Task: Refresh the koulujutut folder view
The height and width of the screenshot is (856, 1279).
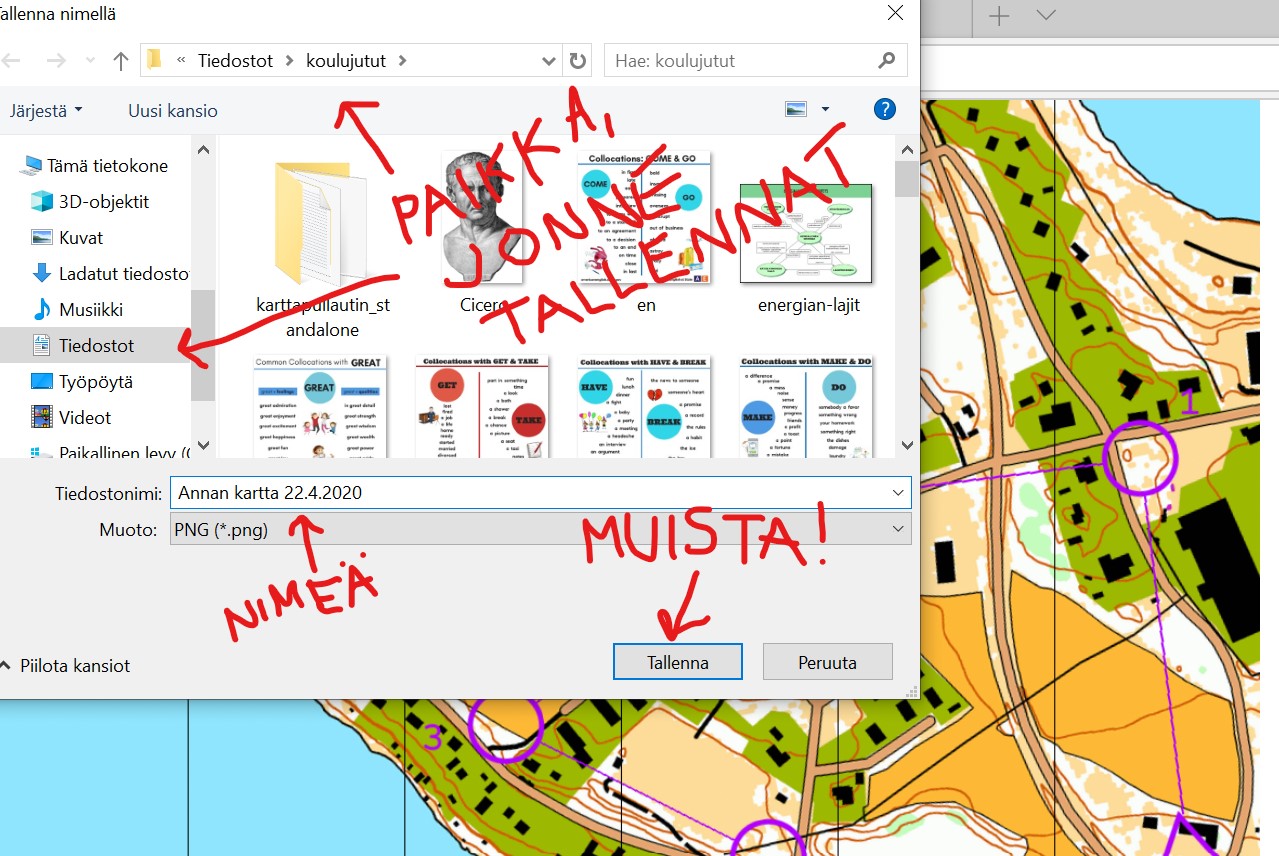Action: [x=577, y=61]
